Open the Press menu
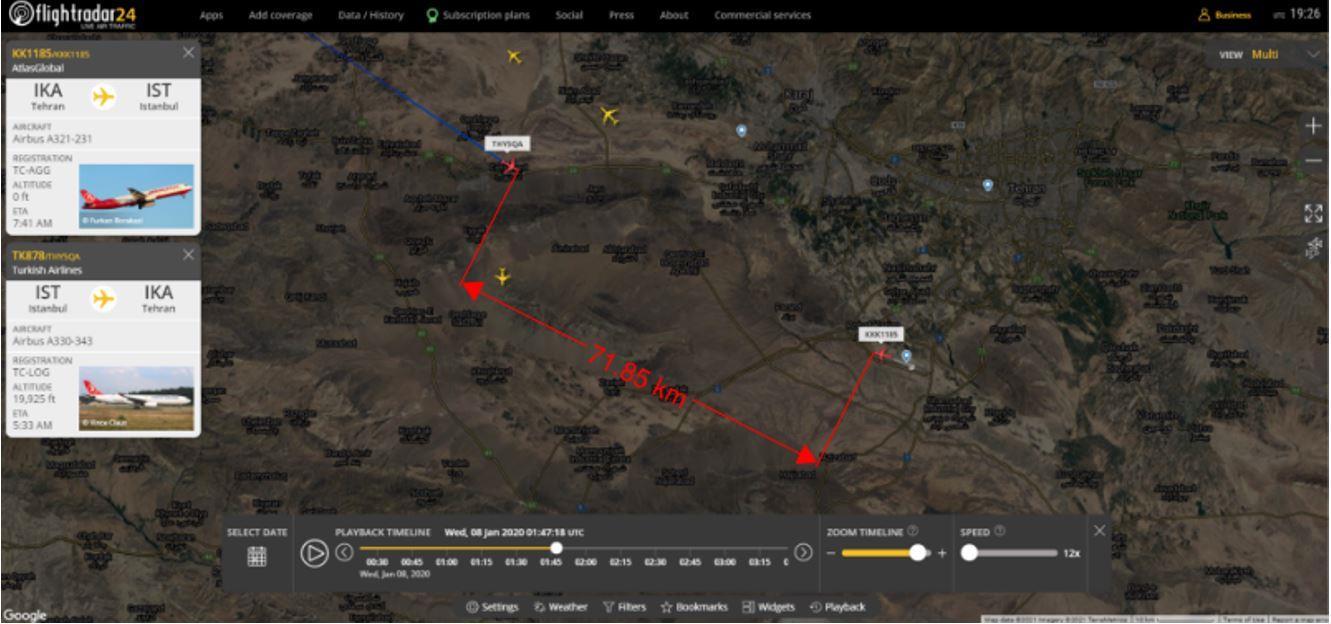Screen dimensions: 1331x624 (621, 15)
